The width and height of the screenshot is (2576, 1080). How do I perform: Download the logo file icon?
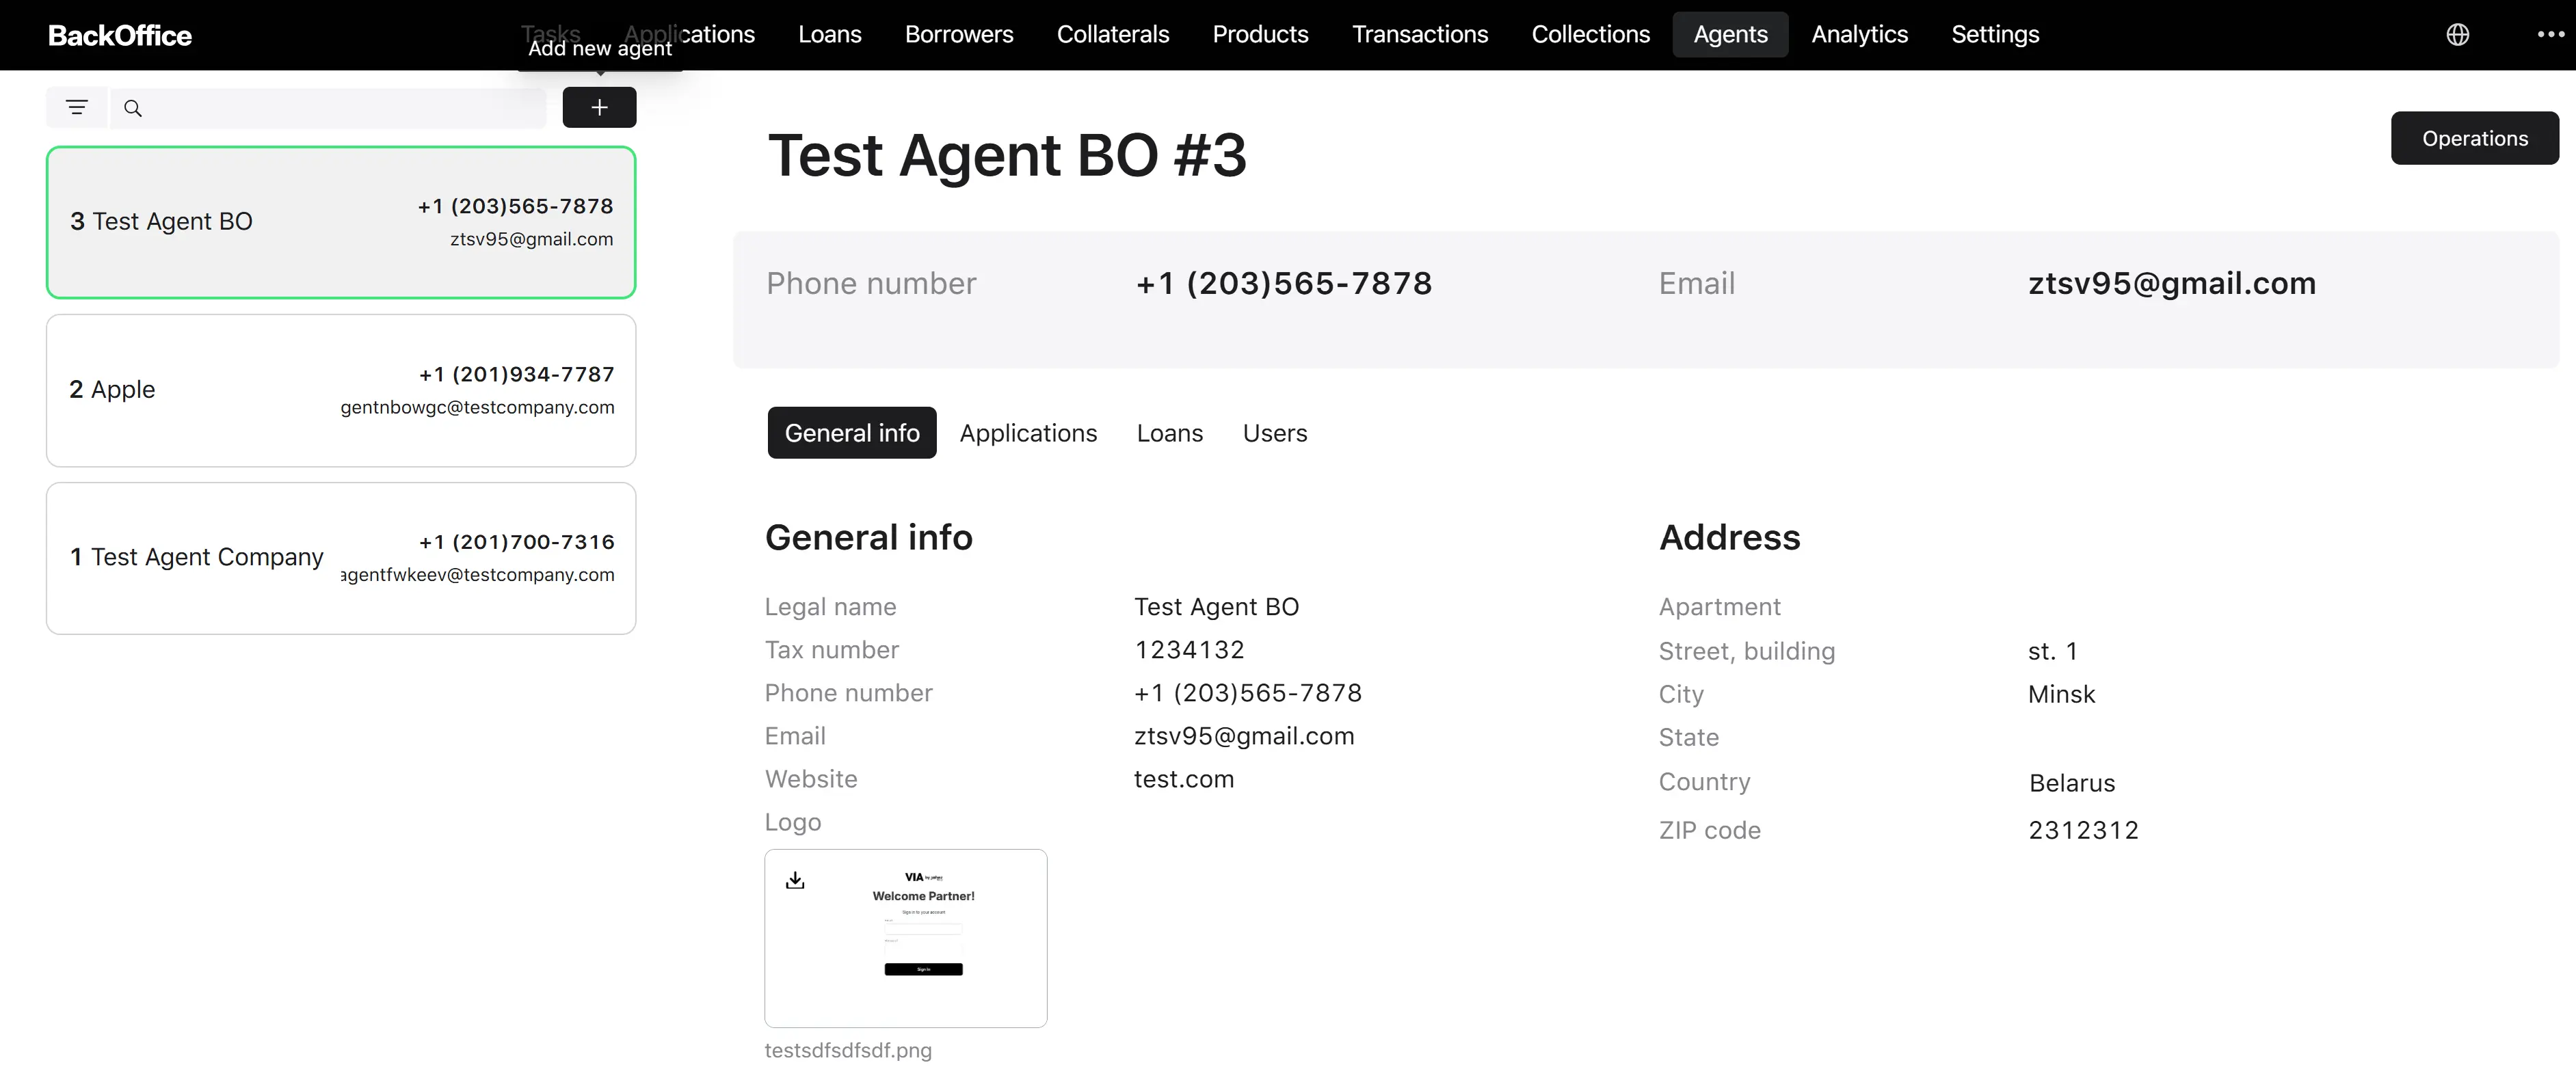coord(795,880)
